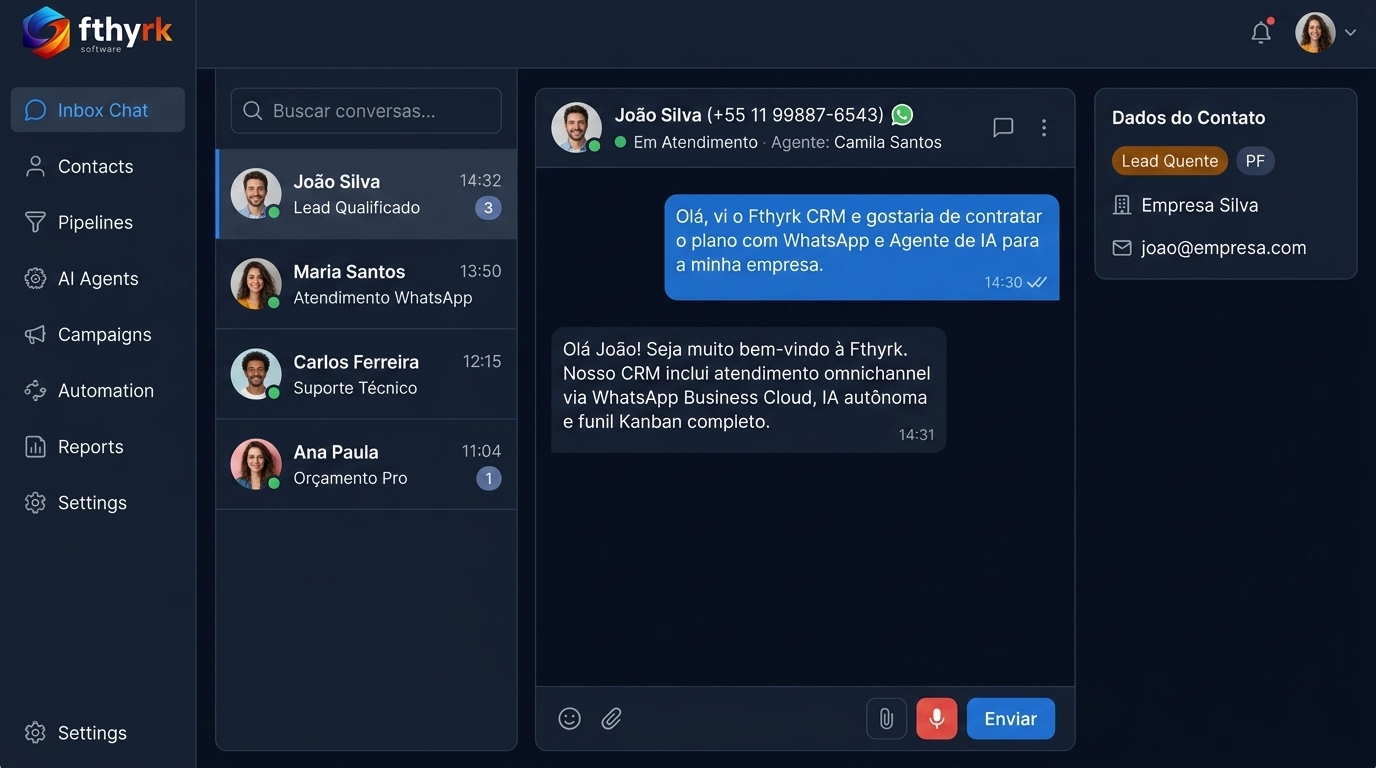Navigate to Automation

98,390
